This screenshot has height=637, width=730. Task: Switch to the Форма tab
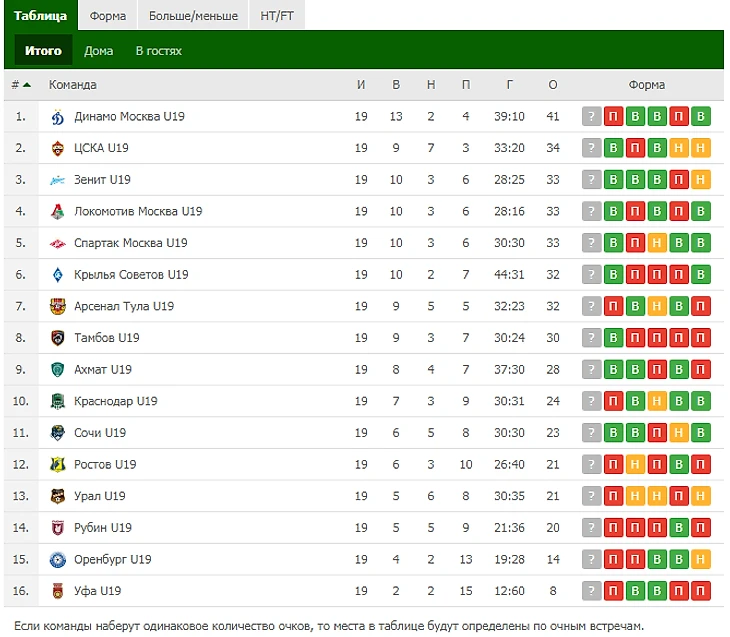coord(107,16)
